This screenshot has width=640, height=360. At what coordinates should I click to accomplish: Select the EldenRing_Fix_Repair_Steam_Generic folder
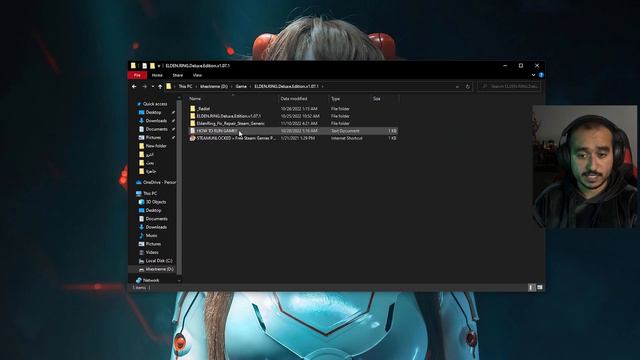(x=230, y=123)
